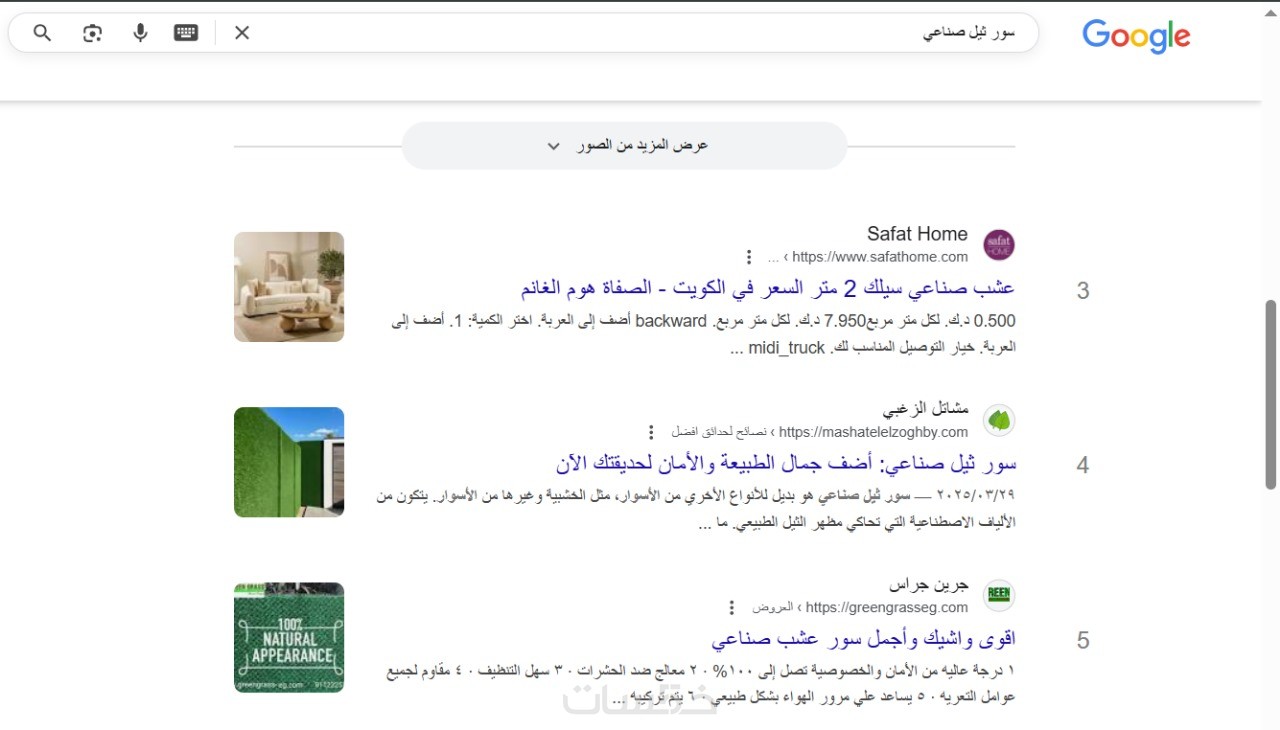Open the عشب صناعي سيلك 2 متر result
The width and height of the screenshot is (1280, 730).
click(x=768, y=288)
